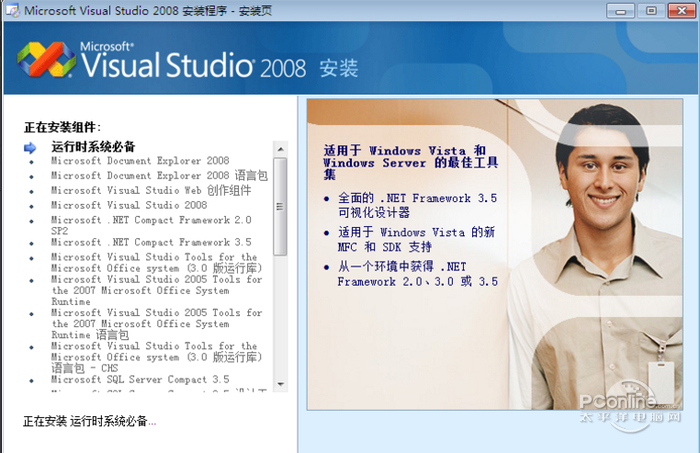The width and height of the screenshot is (700, 453).
Task: Click the Visual Studio infinity logo in banner
Action: click(x=46, y=59)
